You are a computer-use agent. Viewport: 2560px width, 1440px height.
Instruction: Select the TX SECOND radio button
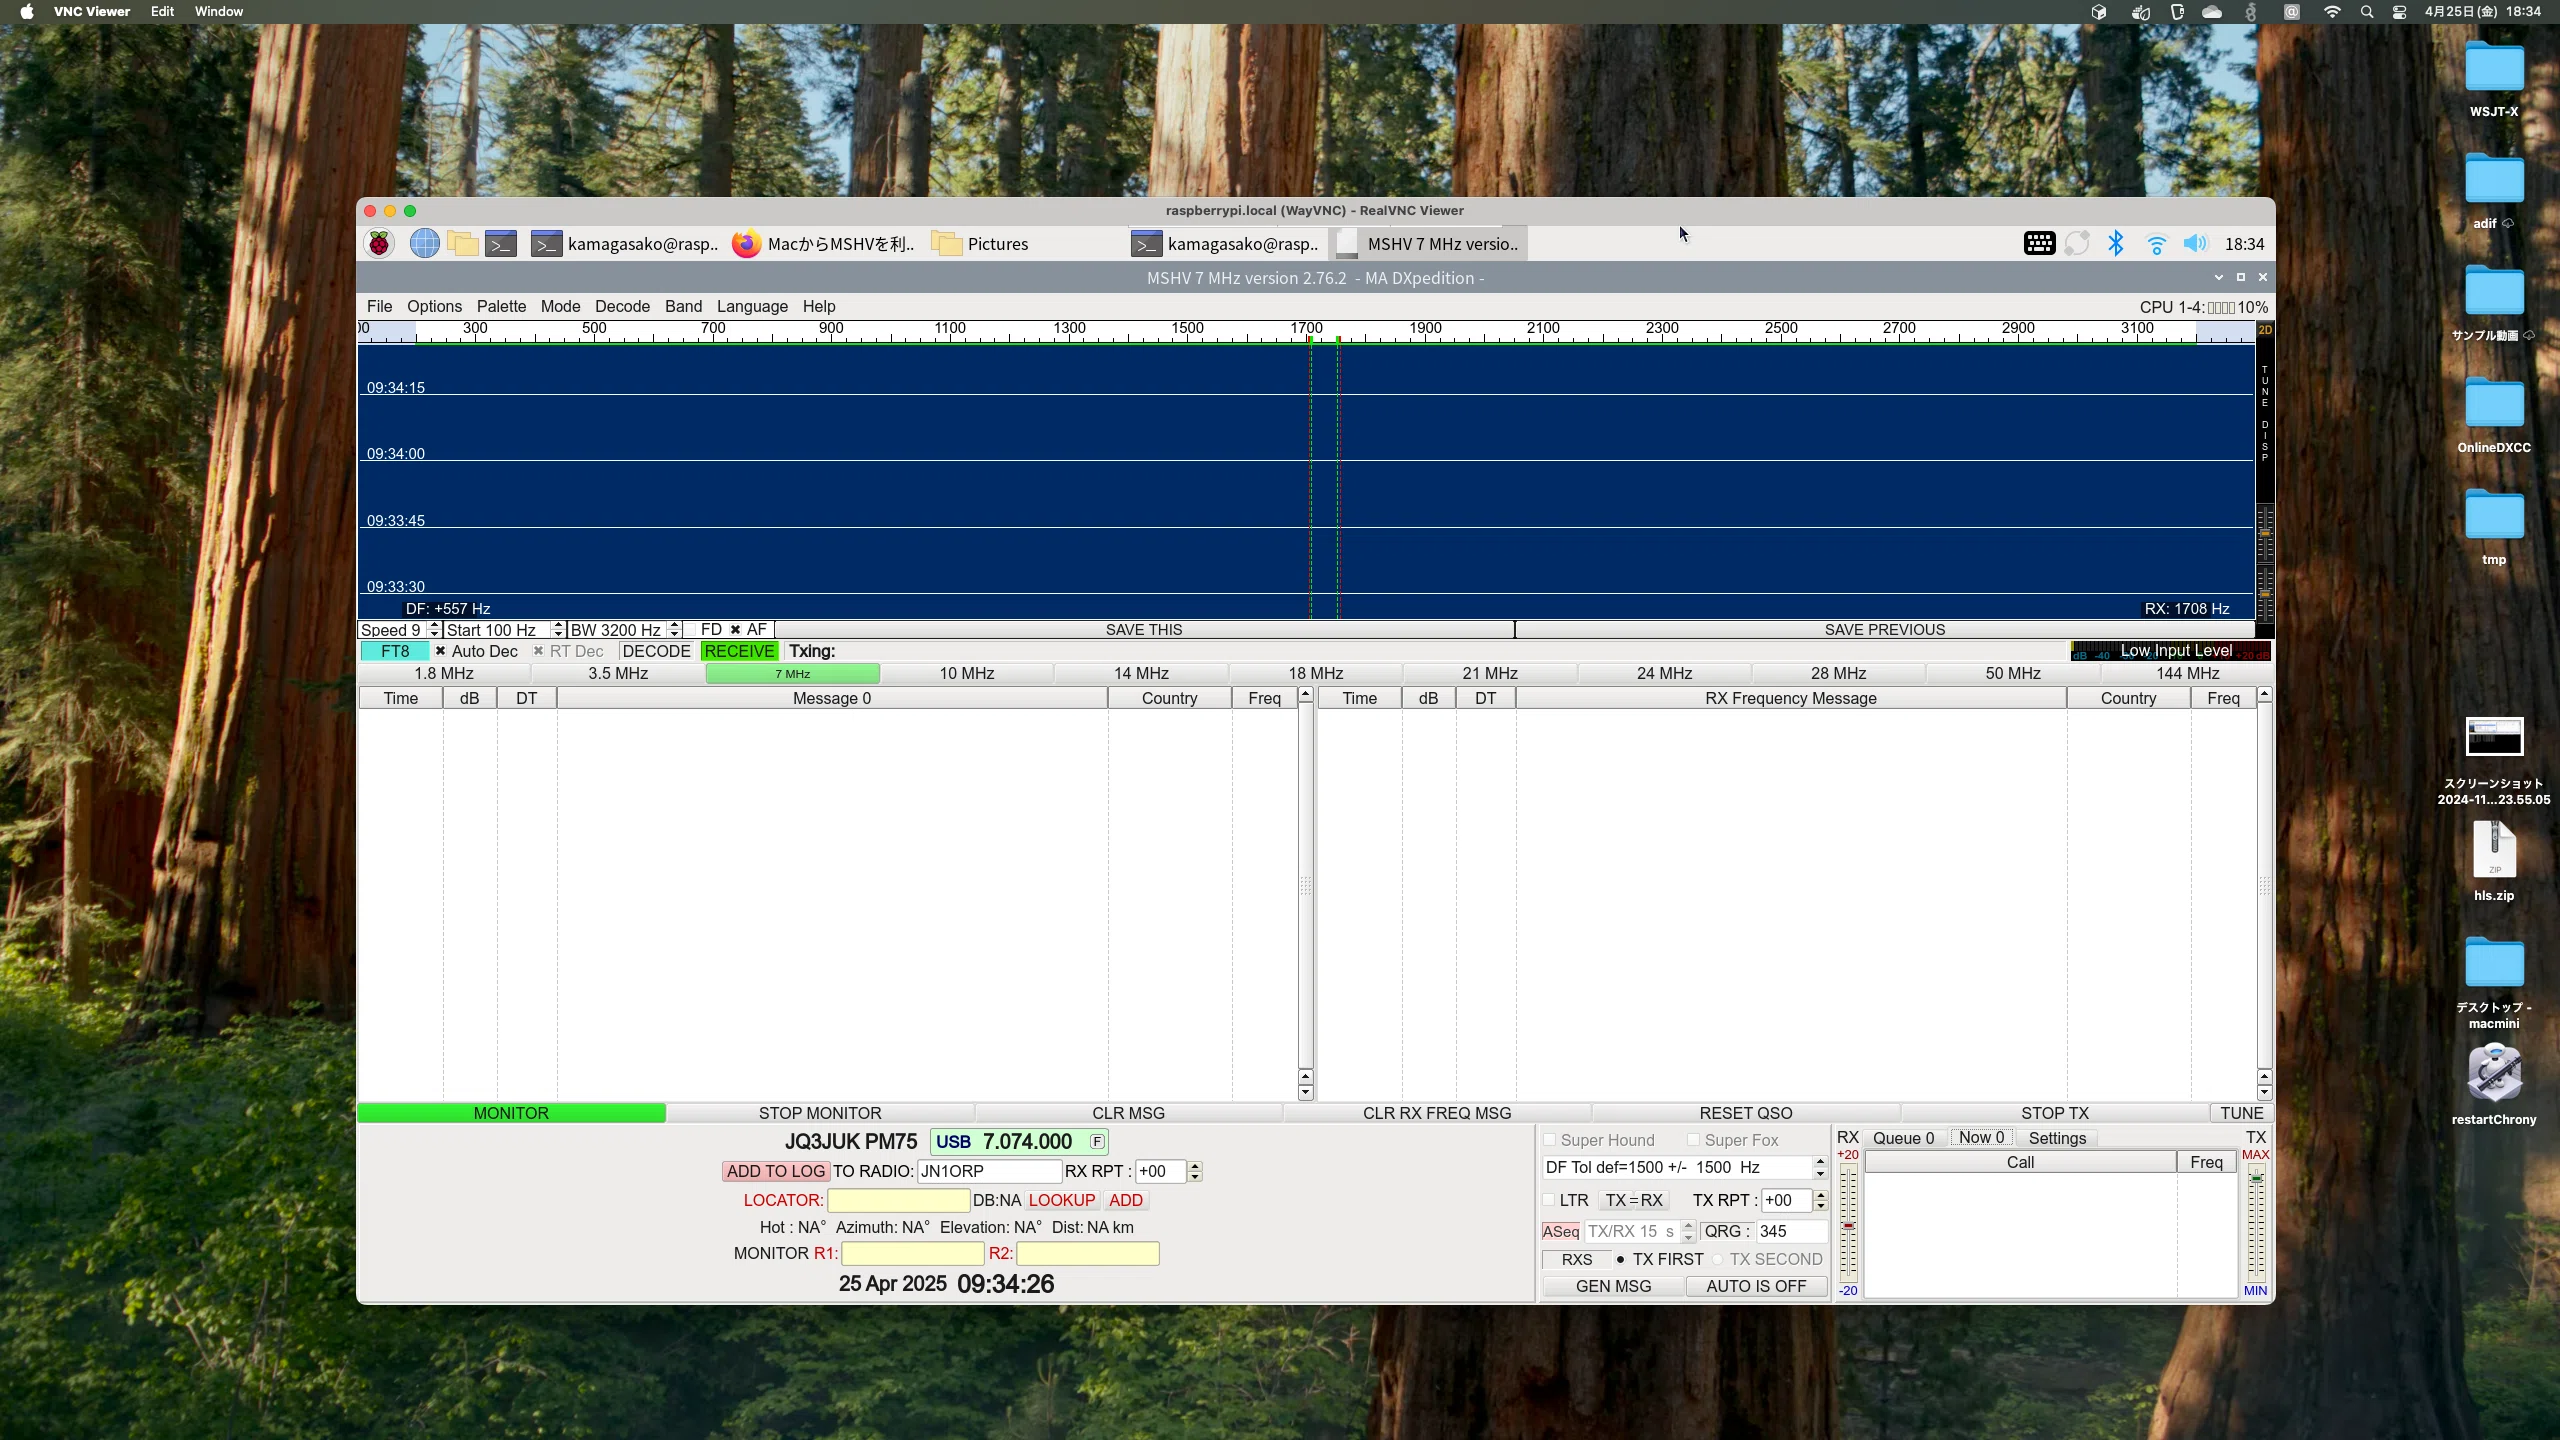coord(1717,1259)
